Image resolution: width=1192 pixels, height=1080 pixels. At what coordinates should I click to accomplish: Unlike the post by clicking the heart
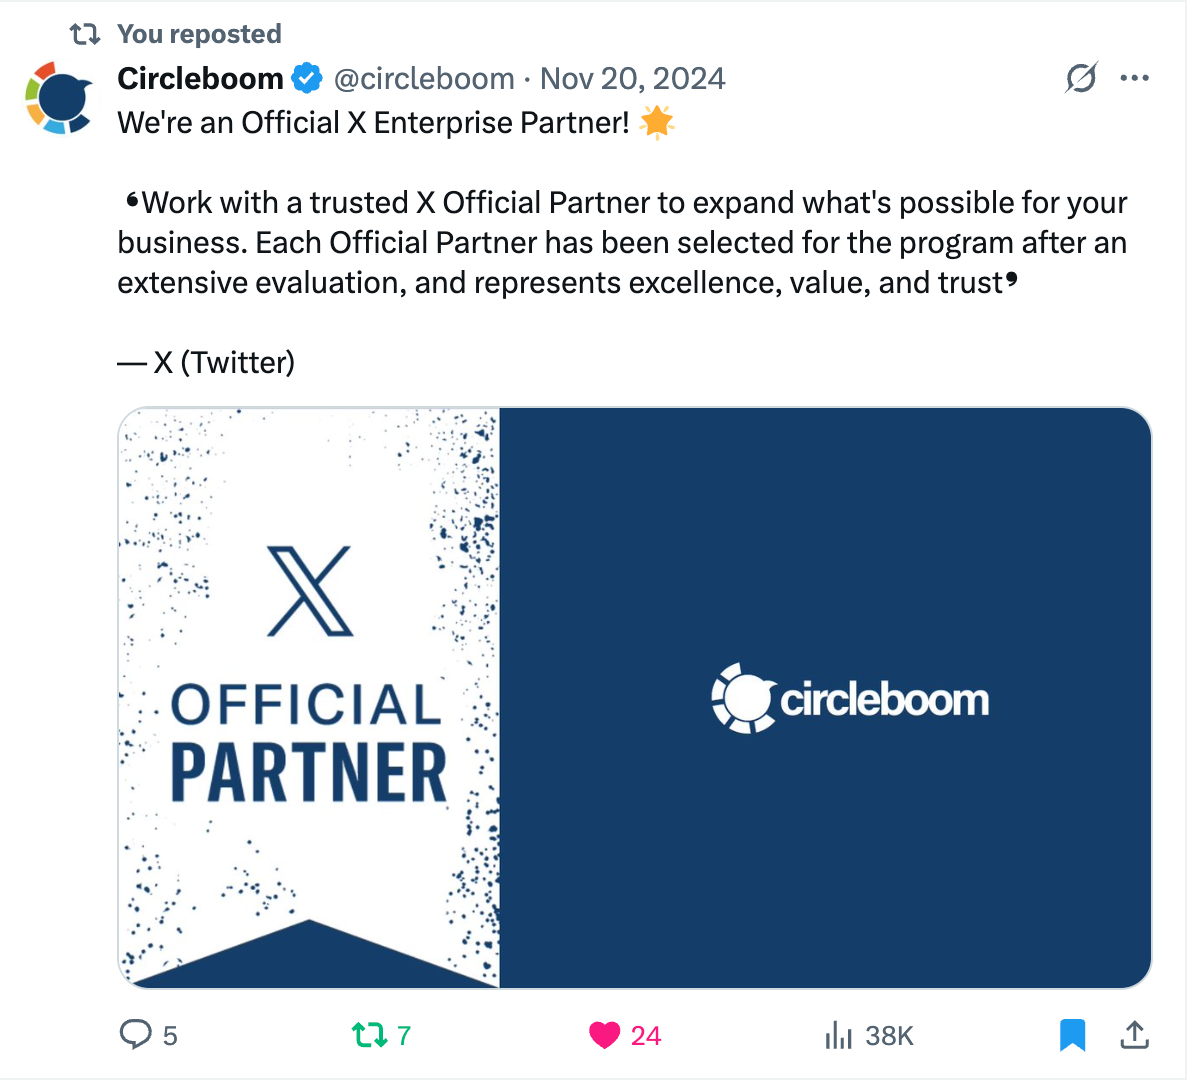point(604,1035)
